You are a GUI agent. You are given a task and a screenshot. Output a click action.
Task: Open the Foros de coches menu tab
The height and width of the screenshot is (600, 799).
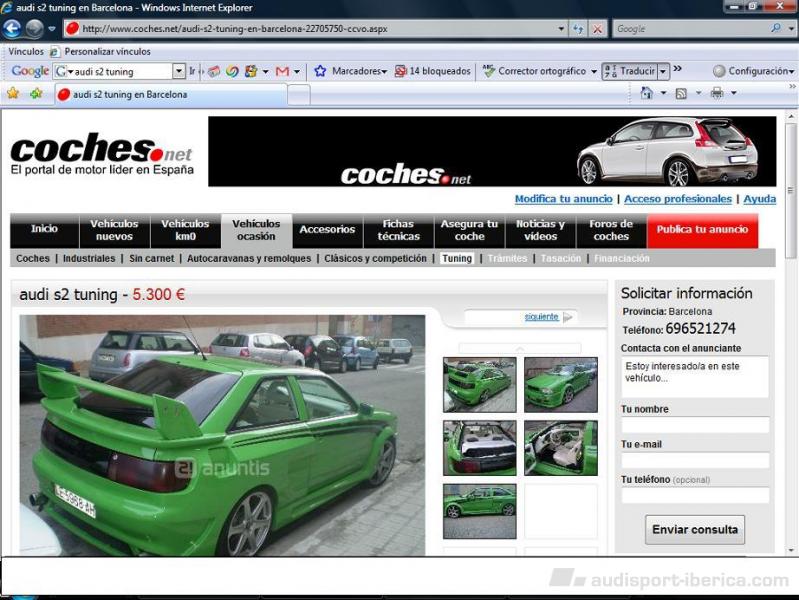611,230
